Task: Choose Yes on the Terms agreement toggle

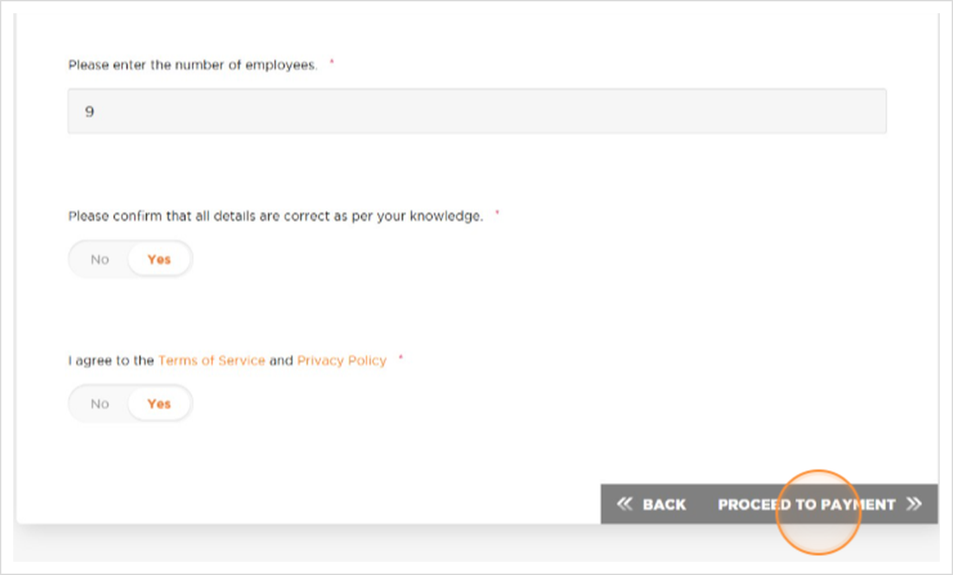Action: point(159,404)
